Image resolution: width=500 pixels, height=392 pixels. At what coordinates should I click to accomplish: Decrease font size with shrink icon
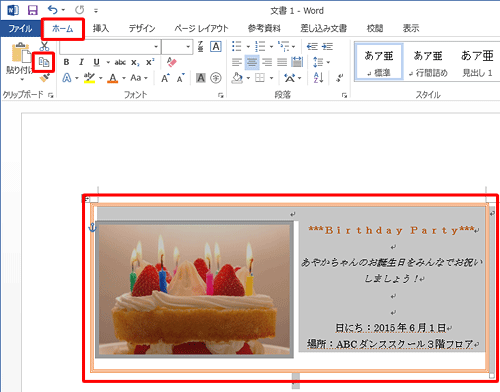(181, 78)
